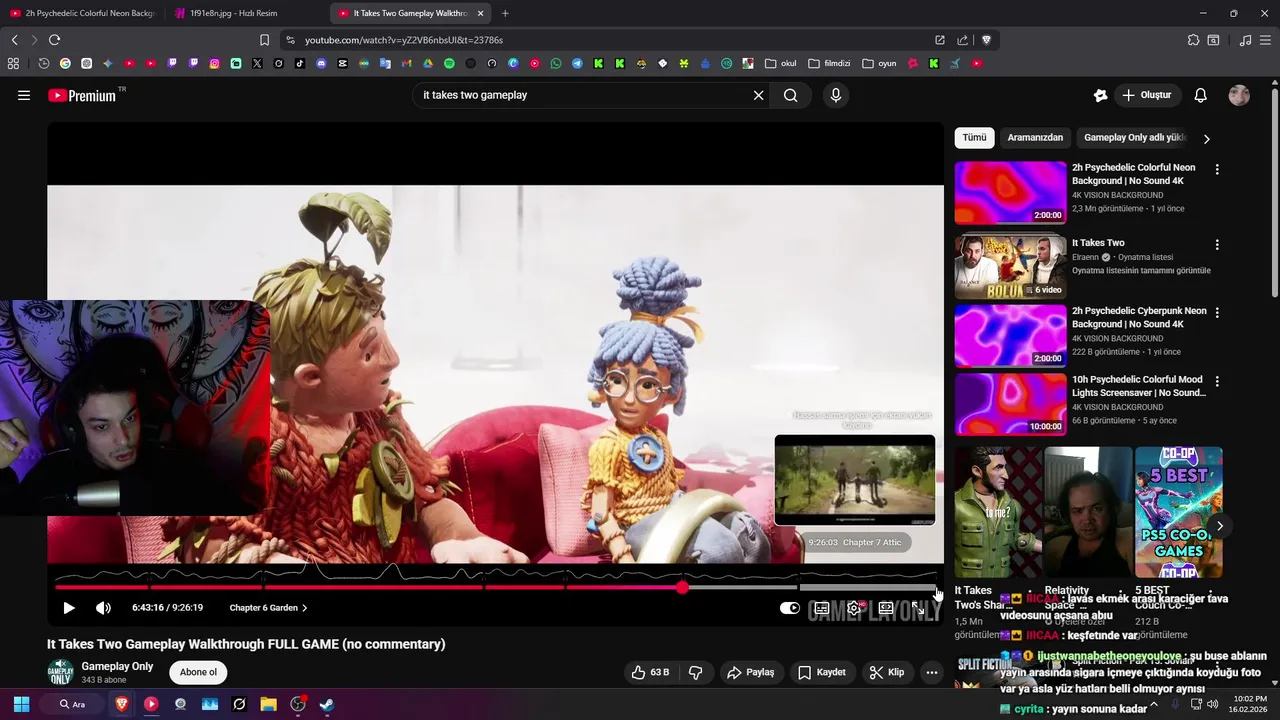Select the Aramanızdan filter chip
This screenshot has width=1280, height=720.
click(1035, 138)
